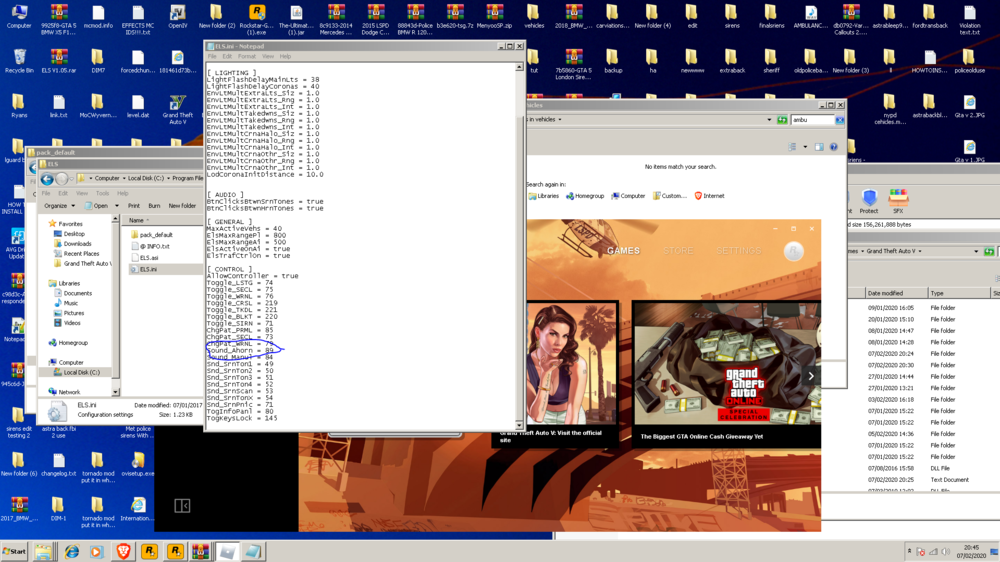Switch to the GAMES tab in Rockstar launcher
1000x562 pixels.
click(623, 251)
